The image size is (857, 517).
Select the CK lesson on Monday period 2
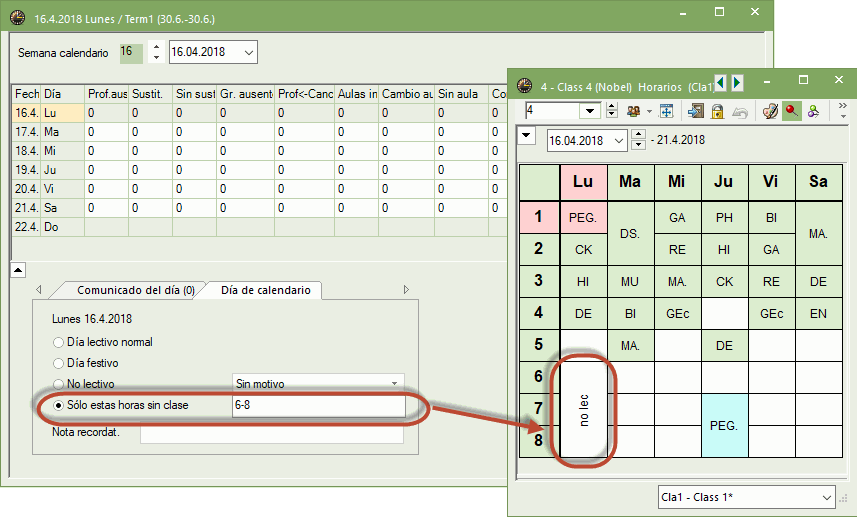583,250
